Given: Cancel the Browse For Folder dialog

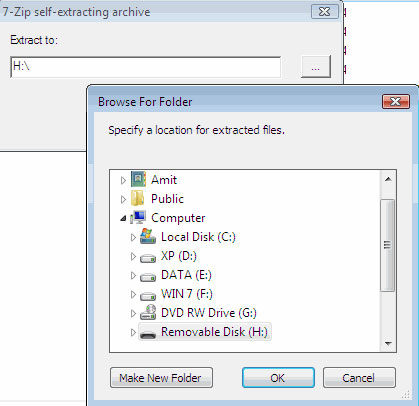Looking at the screenshot, I should [x=359, y=378].
